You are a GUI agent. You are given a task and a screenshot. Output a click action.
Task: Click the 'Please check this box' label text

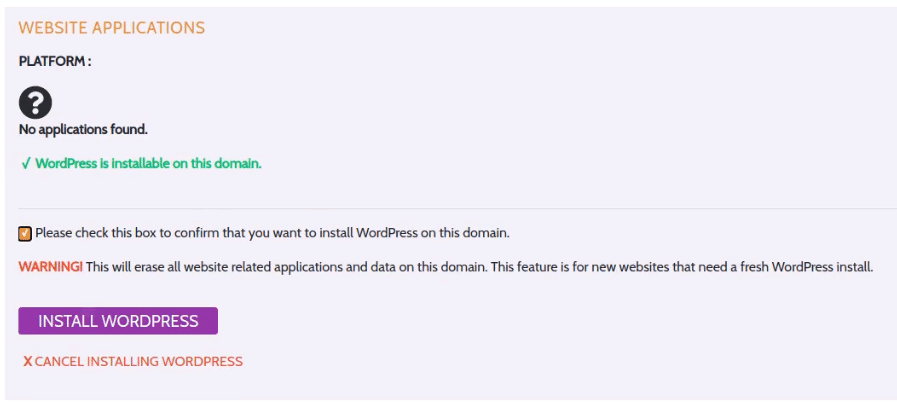(x=272, y=233)
